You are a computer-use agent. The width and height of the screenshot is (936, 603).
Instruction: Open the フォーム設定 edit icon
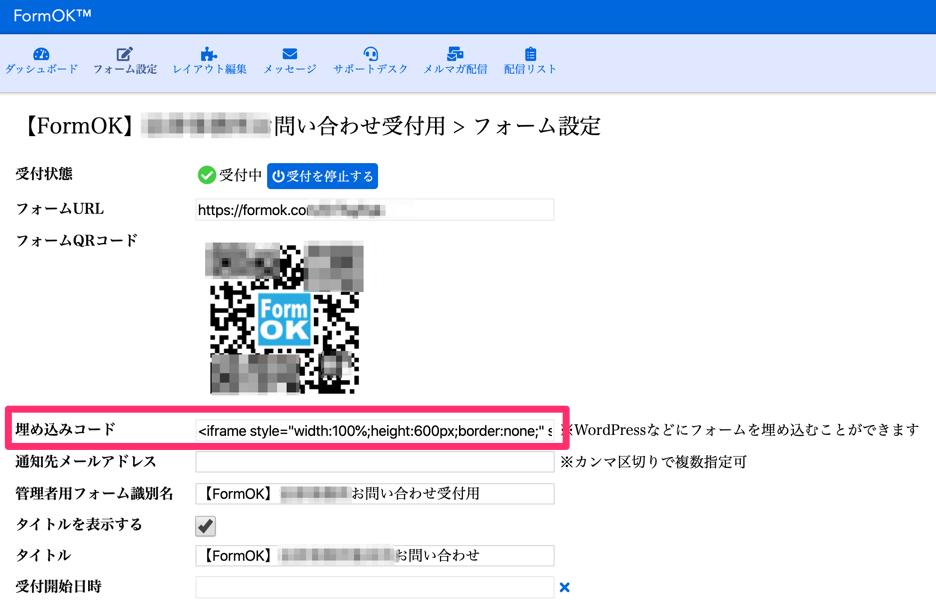(x=124, y=54)
